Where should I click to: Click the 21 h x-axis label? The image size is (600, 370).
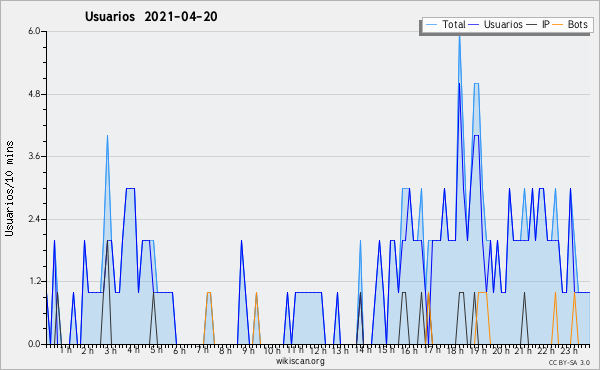[x=524, y=350]
